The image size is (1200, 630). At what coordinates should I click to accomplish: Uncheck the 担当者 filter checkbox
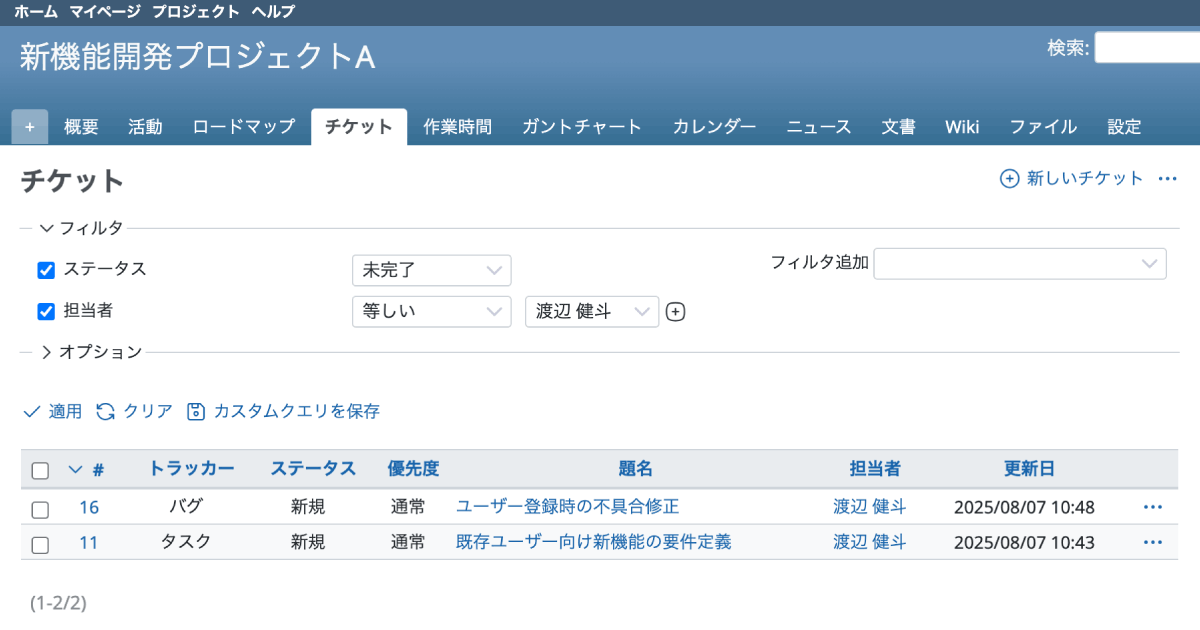coord(45,311)
